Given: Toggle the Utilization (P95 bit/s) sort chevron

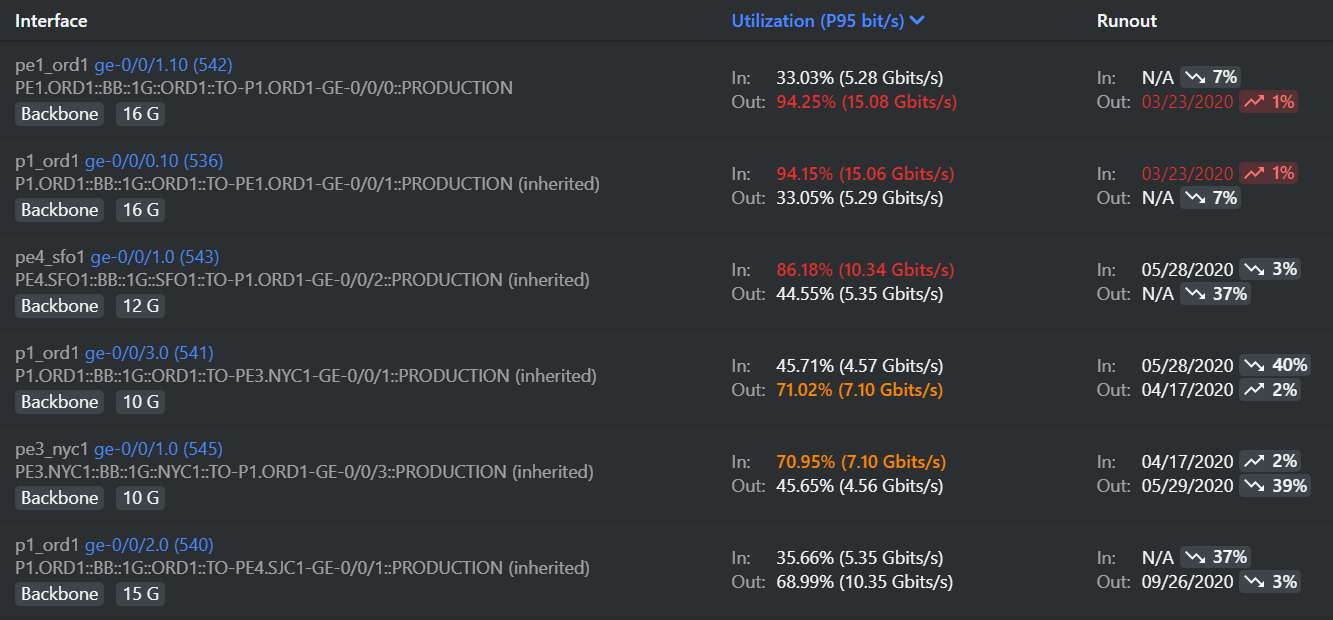Looking at the screenshot, I should 917,21.
